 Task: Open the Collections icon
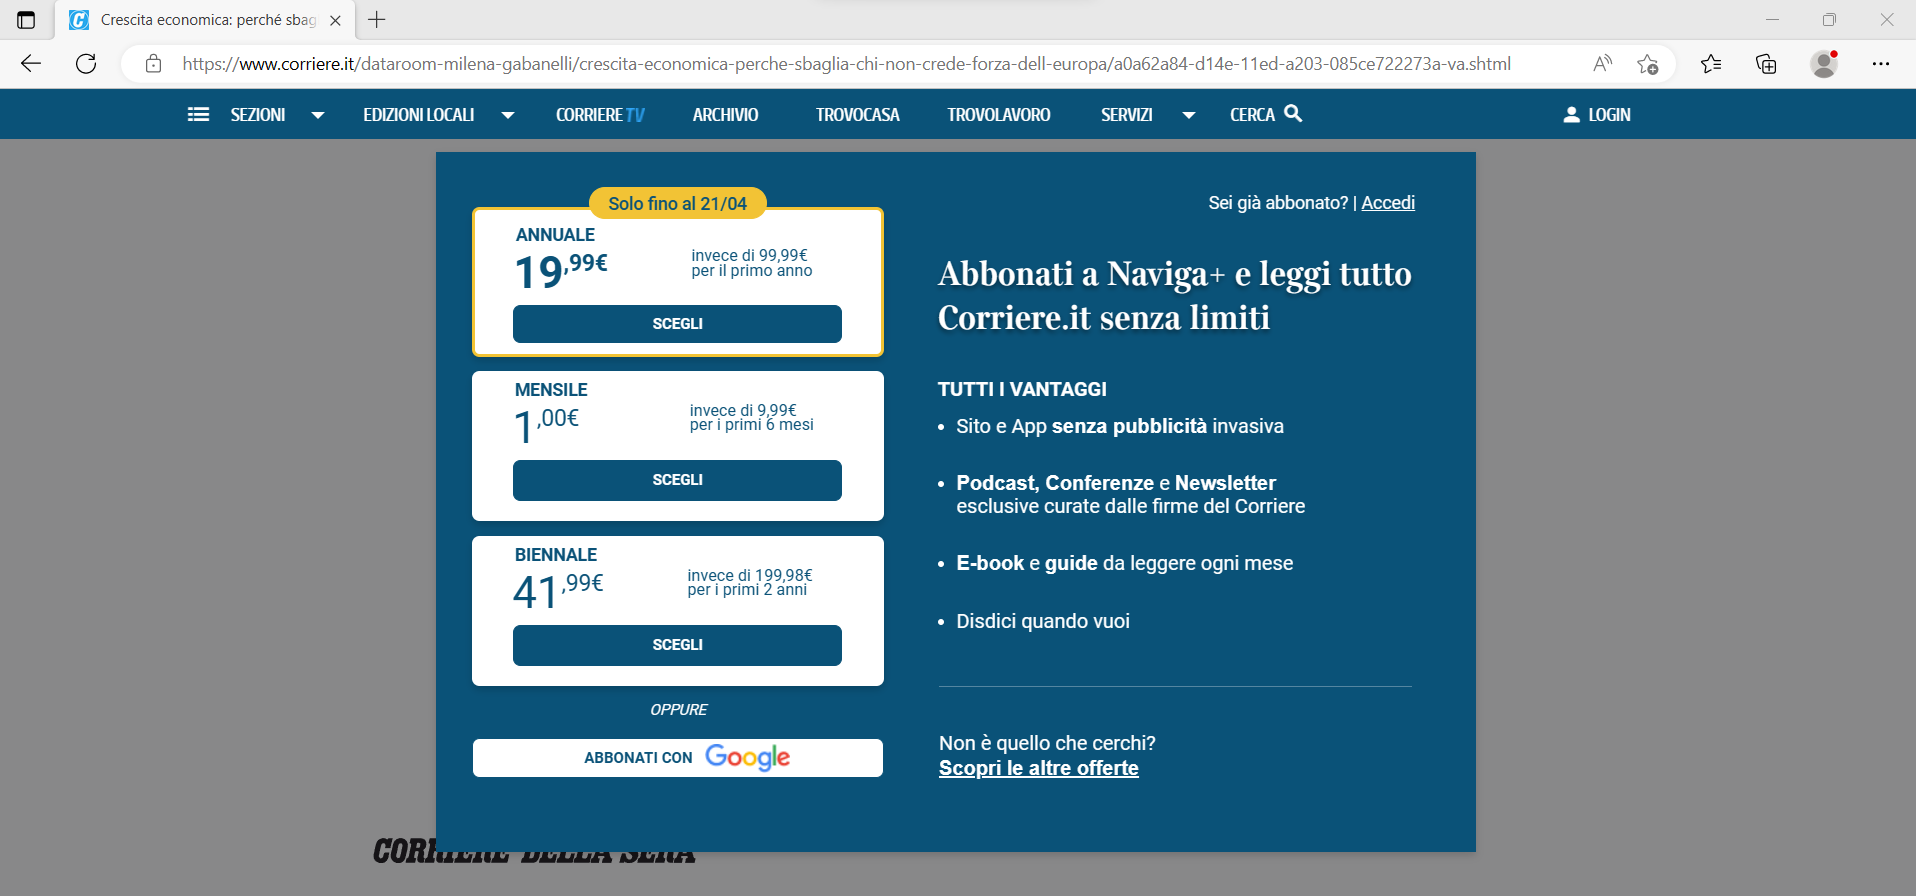coord(1767,64)
